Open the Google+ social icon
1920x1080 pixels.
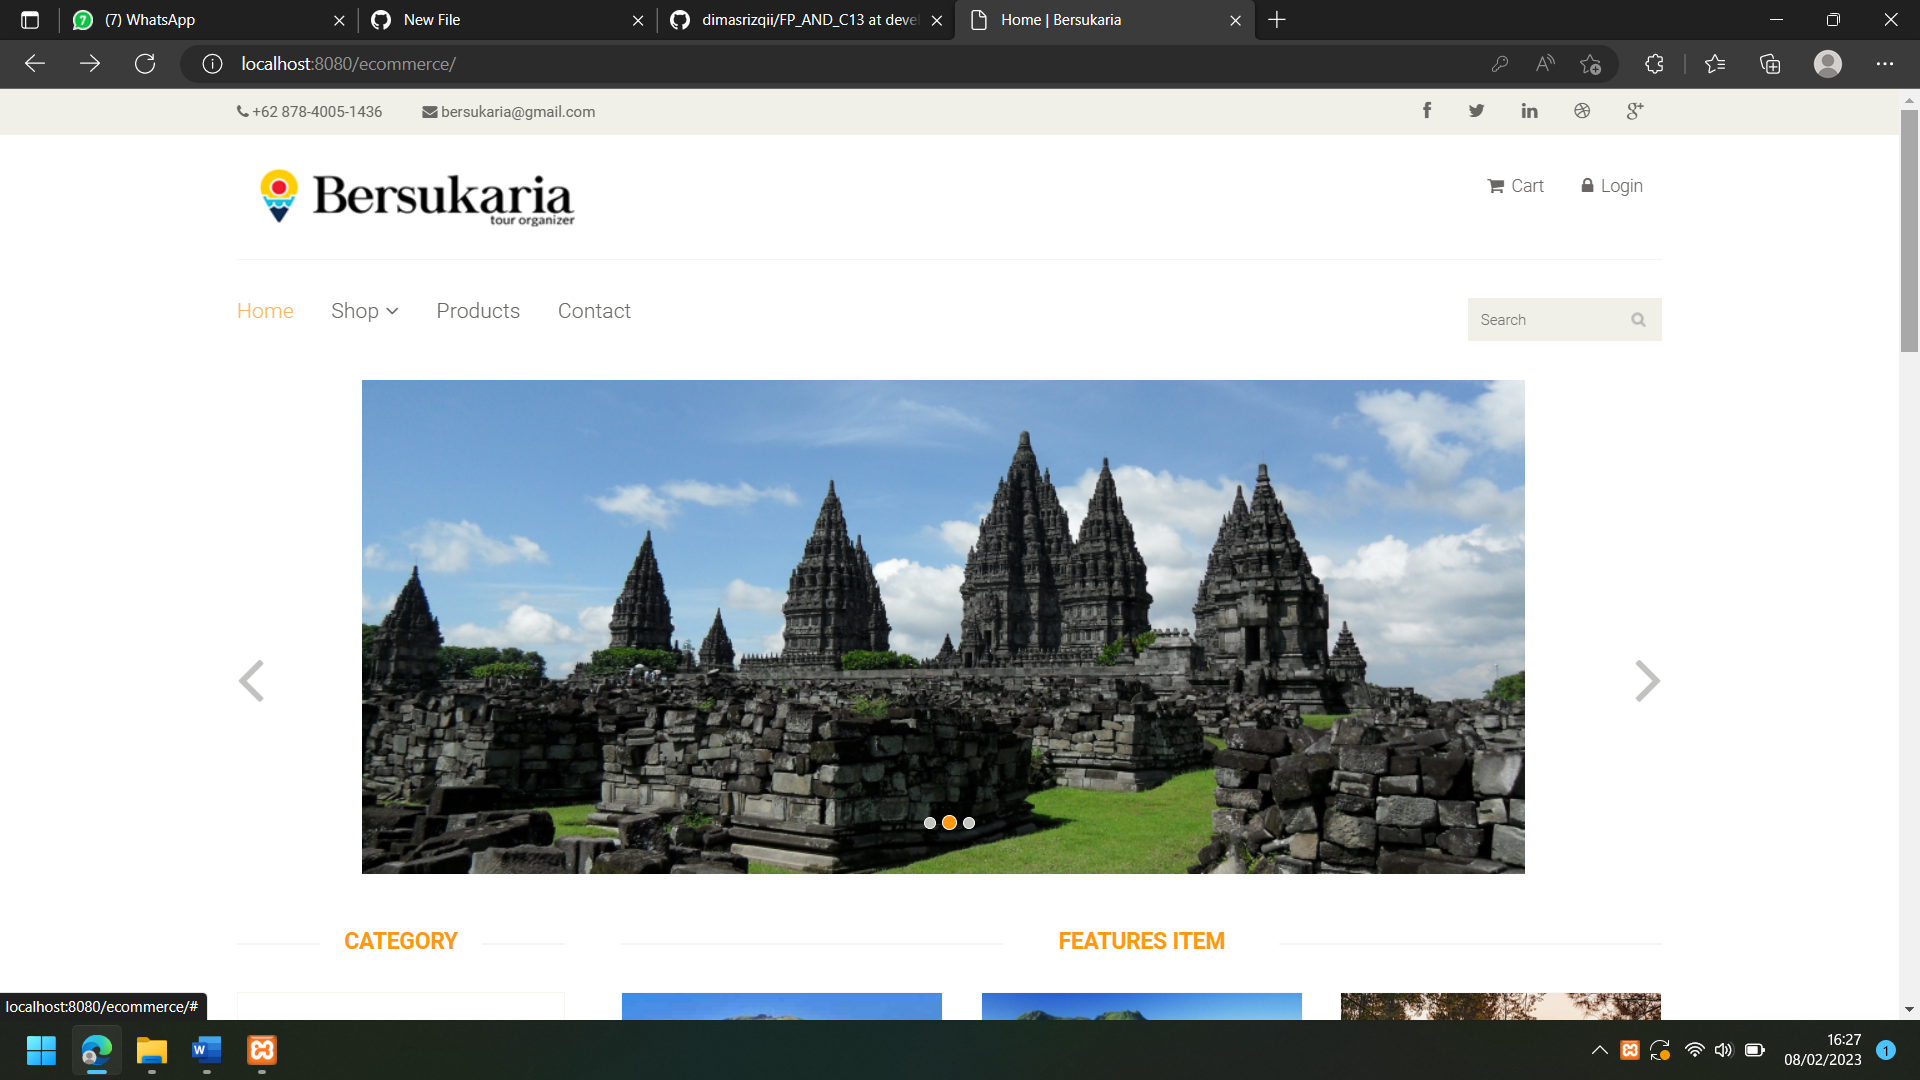click(x=1634, y=110)
